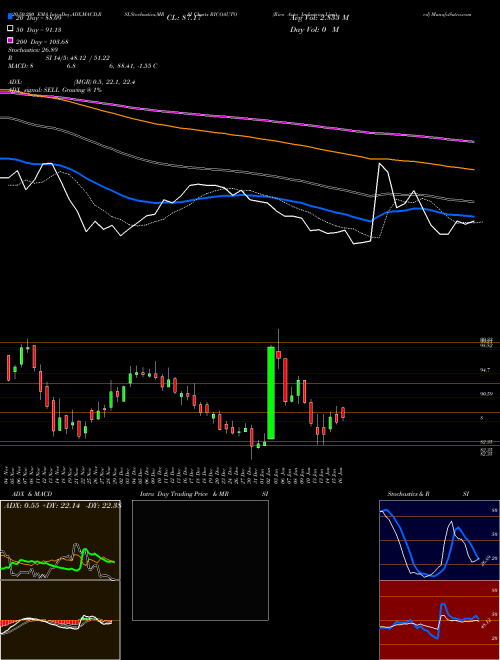This screenshot has width=500, height=660.
Task: Click the blue 20 Day EMA legend swatch
Action: click(x=10, y=17)
